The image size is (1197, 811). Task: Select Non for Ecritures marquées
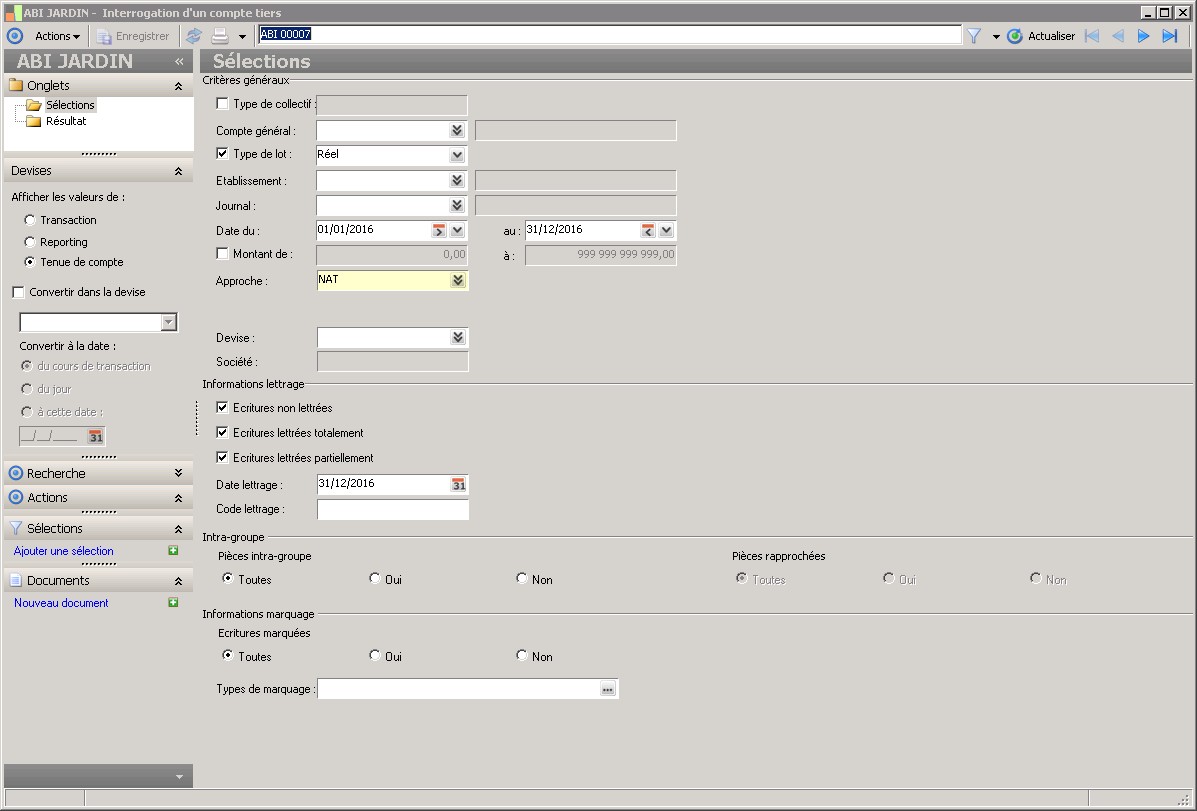click(521, 656)
